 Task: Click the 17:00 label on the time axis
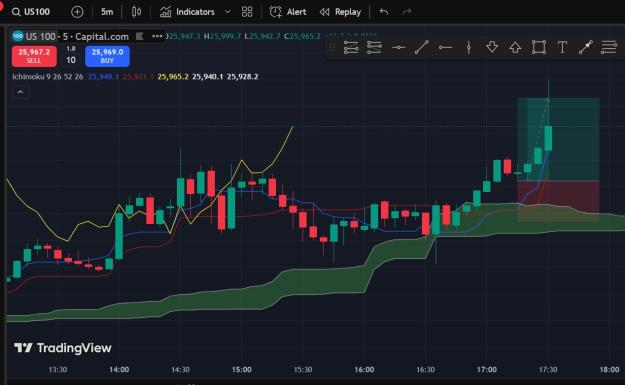[487, 369]
